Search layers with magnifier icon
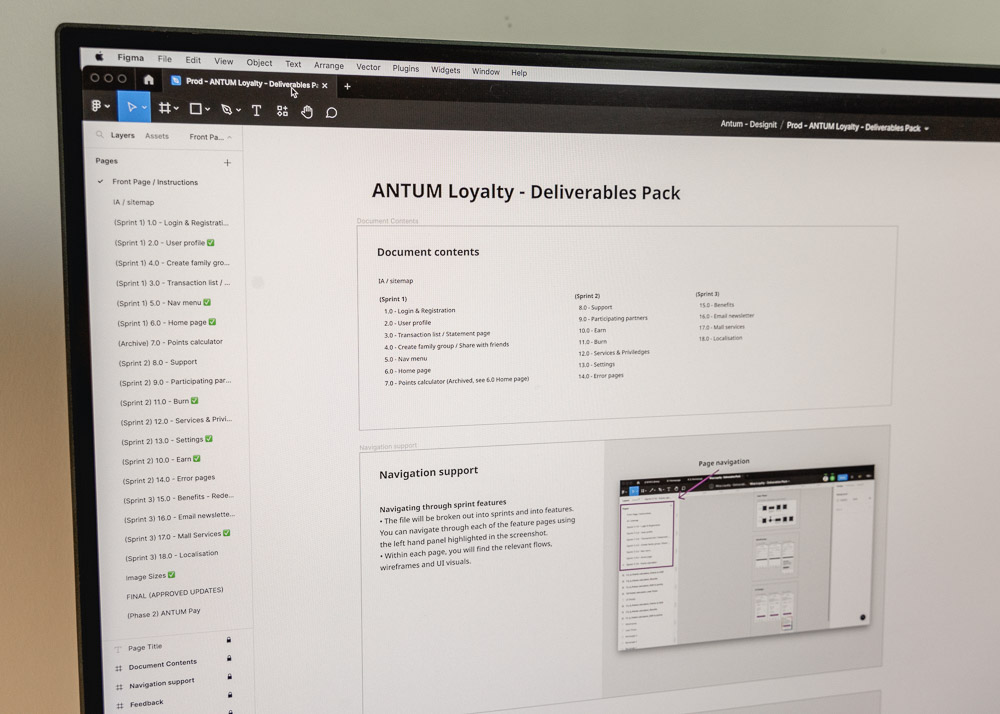The height and width of the screenshot is (714, 1000). 99,135
